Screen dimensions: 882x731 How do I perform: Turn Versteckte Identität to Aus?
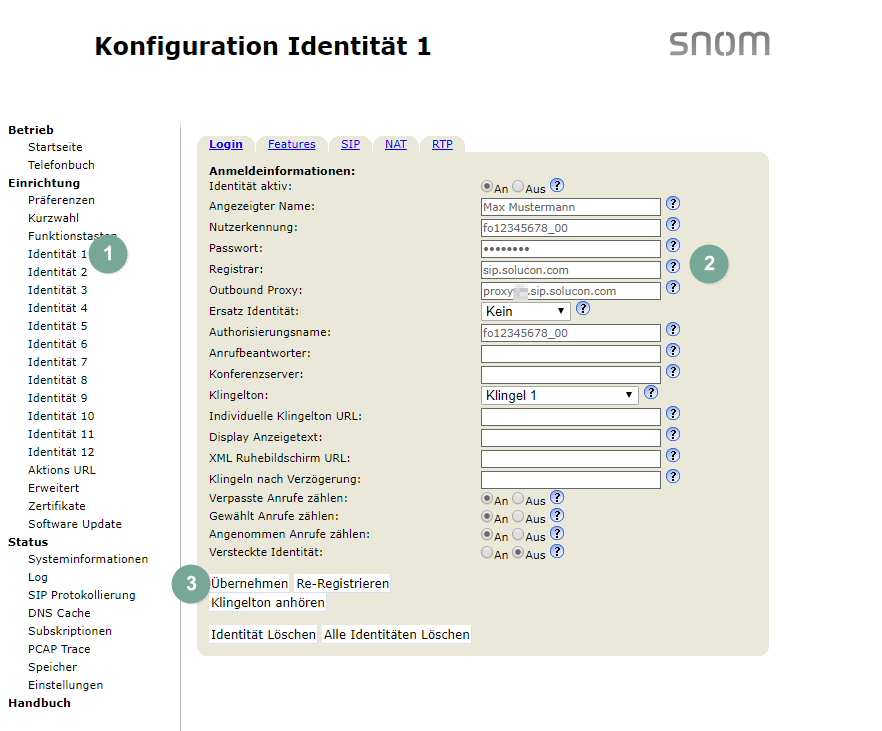(518, 552)
